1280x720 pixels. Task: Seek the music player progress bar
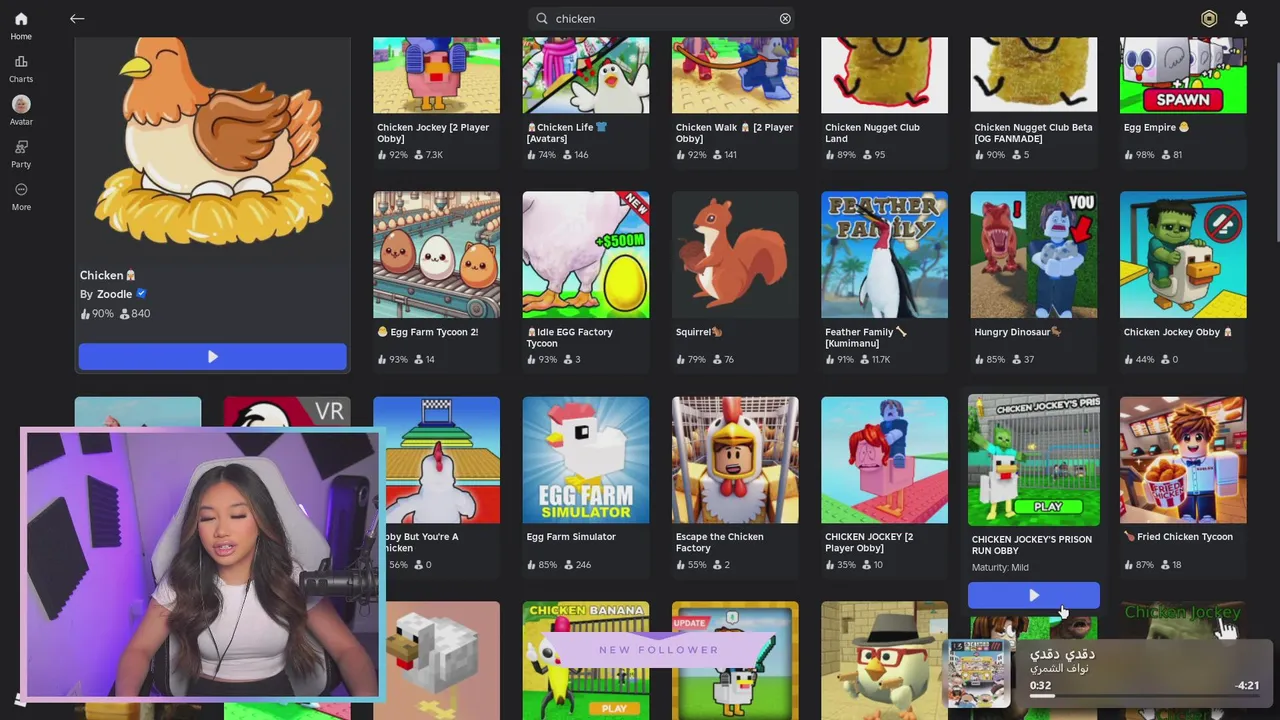[x=1144, y=695]
